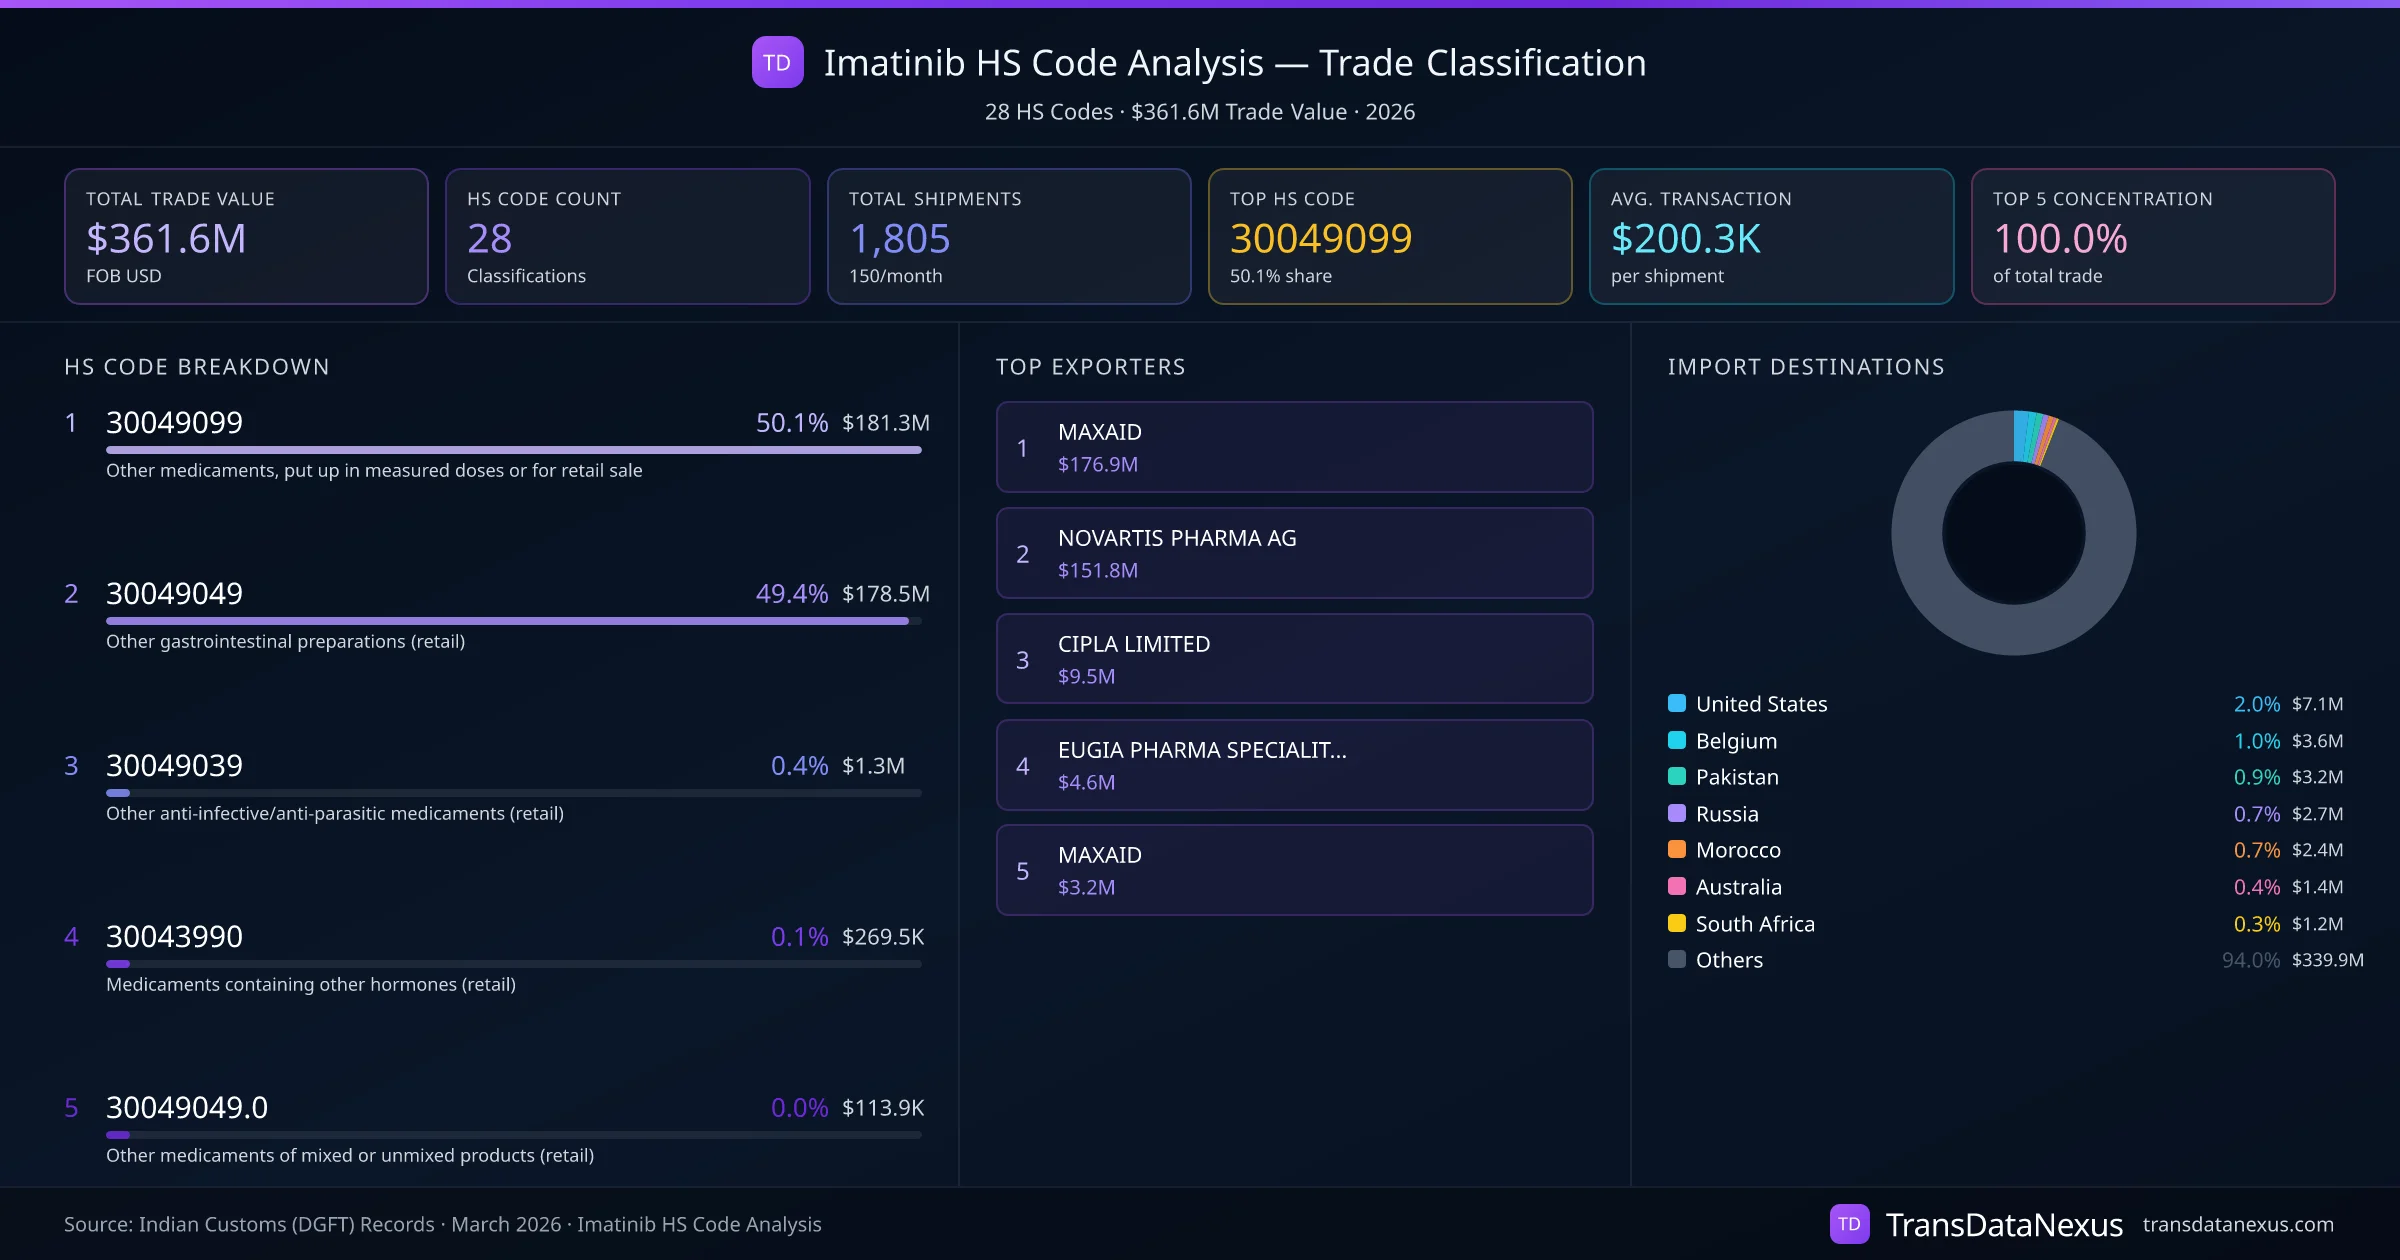The height and width of the screenshot is (1260, 2400).
Task: Click the Morocco orange legend square
Action: [x=1677, y=849]
